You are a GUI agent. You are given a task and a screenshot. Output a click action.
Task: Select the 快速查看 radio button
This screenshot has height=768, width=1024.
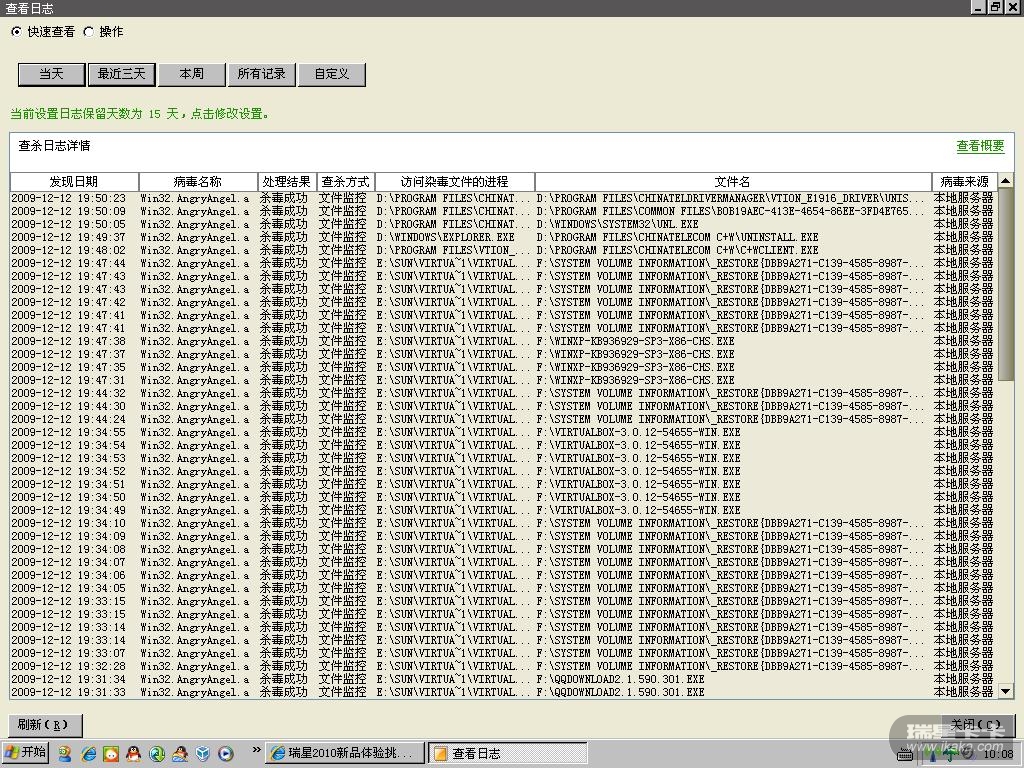pos(16,32)
